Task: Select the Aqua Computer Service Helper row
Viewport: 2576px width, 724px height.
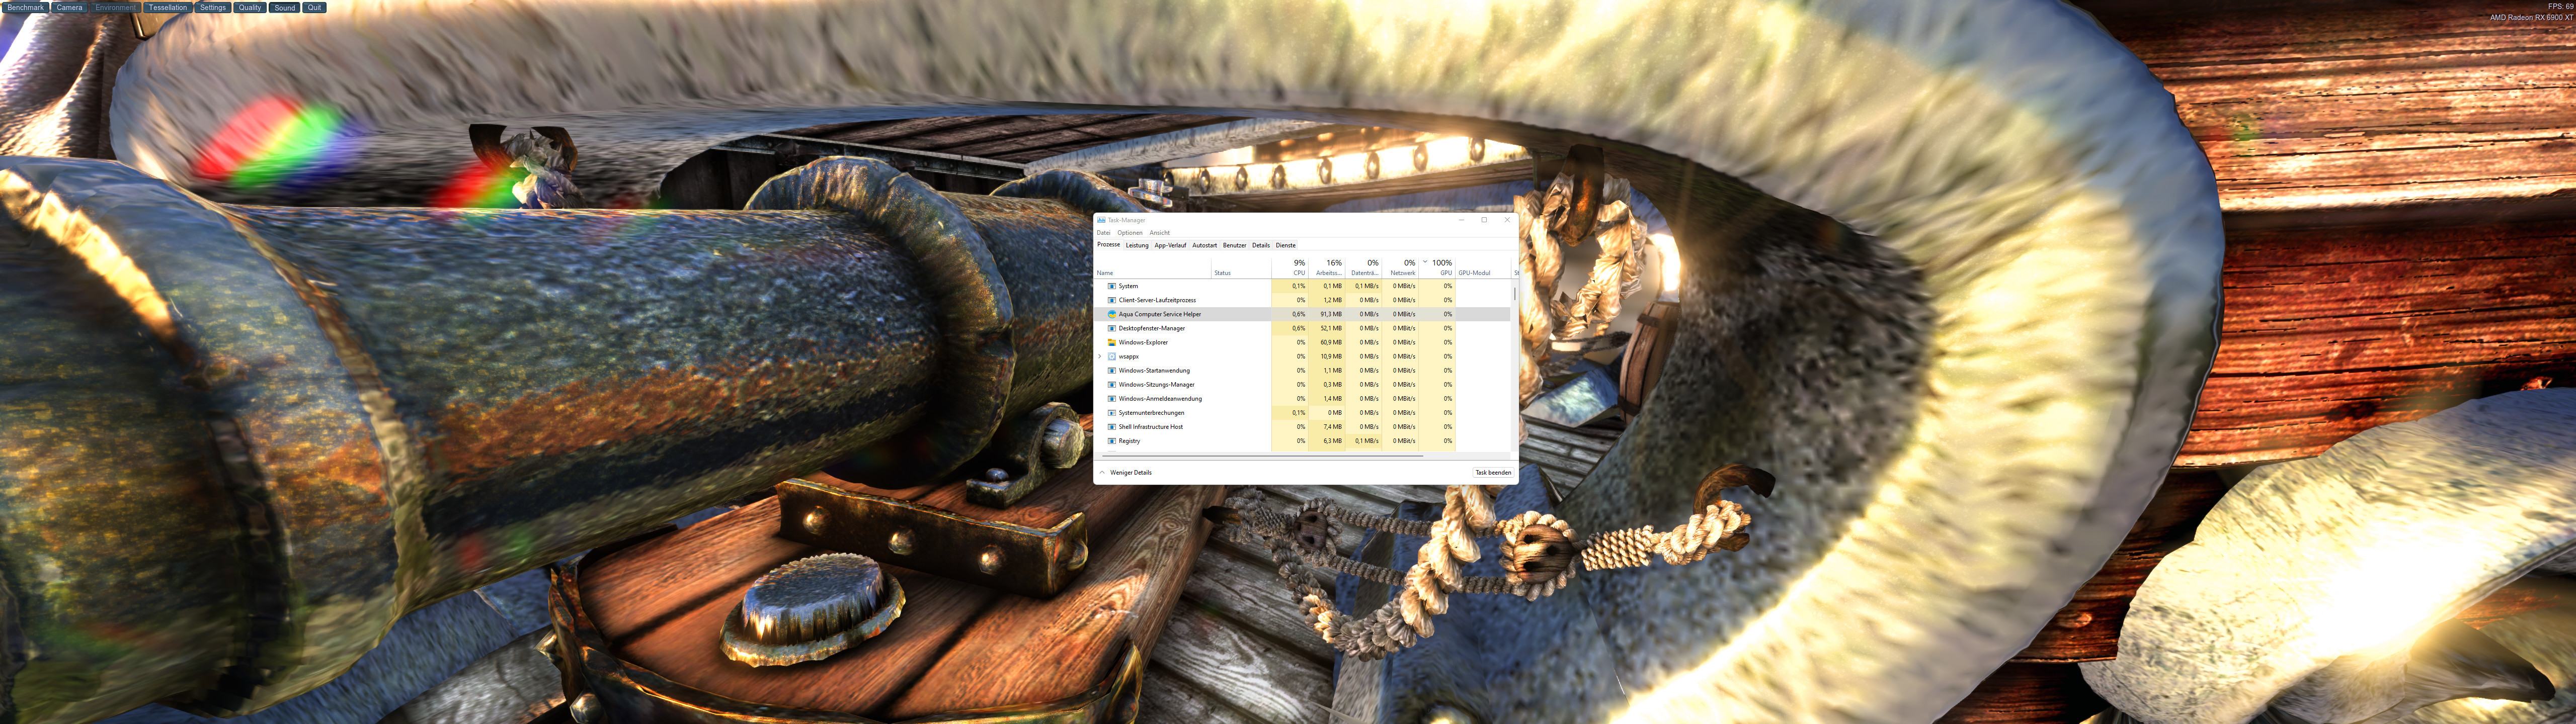Action: tap(1302, 314)
